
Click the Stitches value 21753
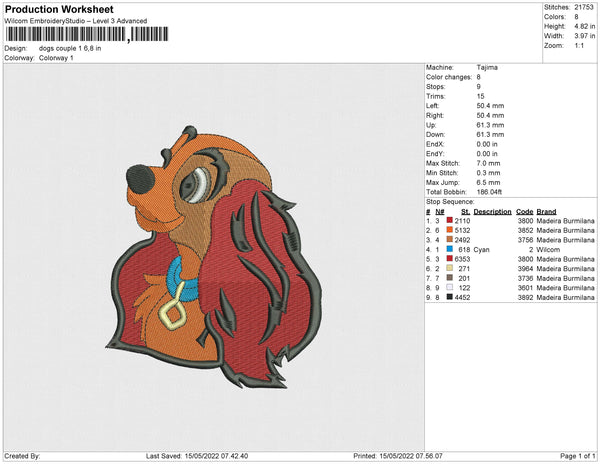pyautogui.click(x=584, y=7)
